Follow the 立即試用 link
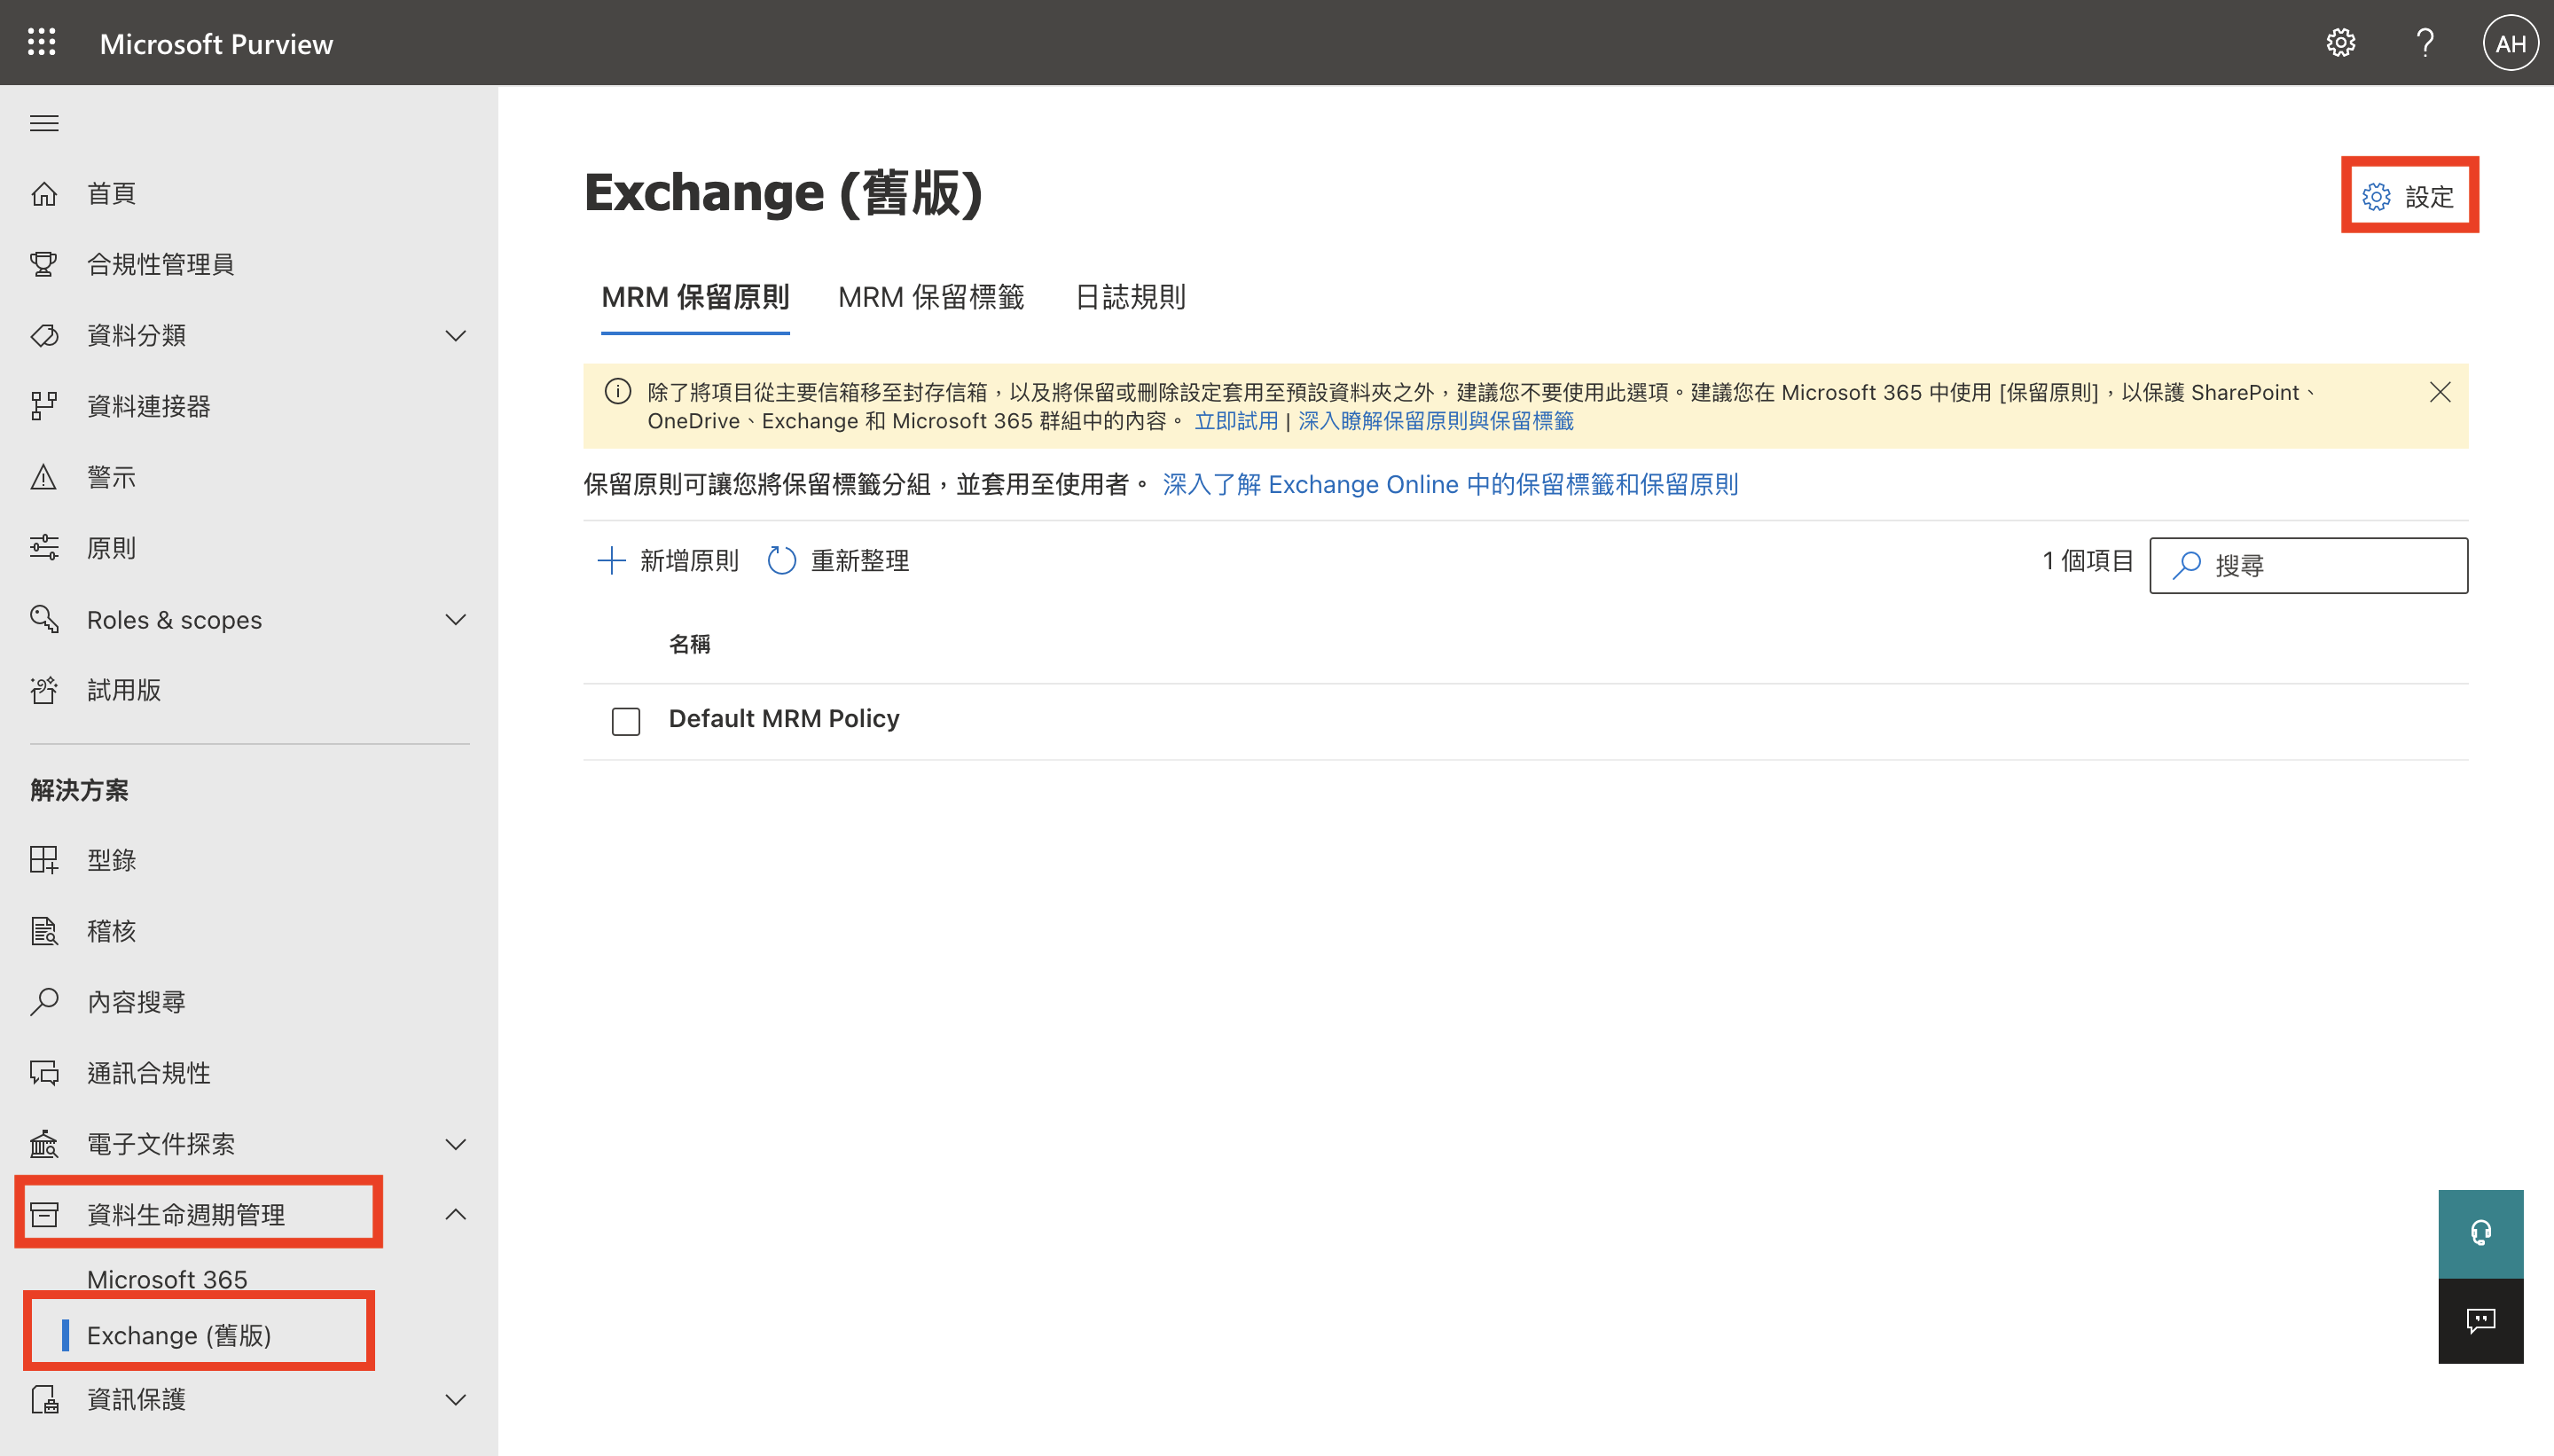Image resolution: width=2554 pixels, height=1456 pixels. point(1236,421)
